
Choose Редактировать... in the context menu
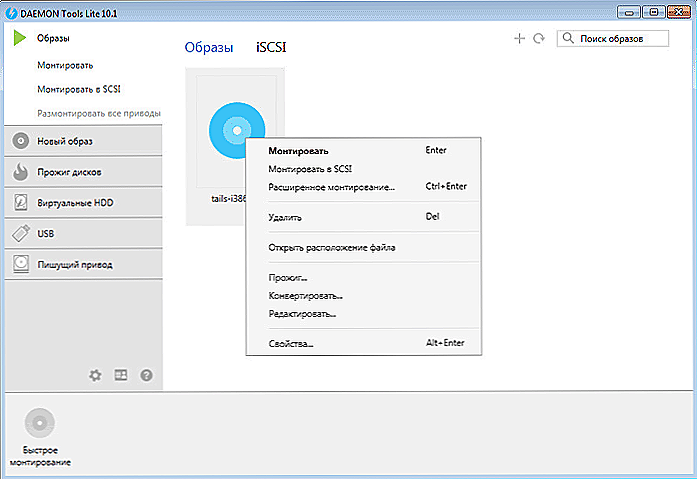(x=364, y=314)
